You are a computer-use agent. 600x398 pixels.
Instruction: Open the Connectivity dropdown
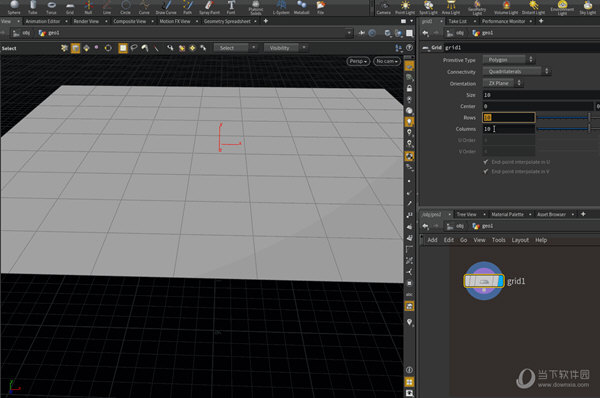(516, 72)
